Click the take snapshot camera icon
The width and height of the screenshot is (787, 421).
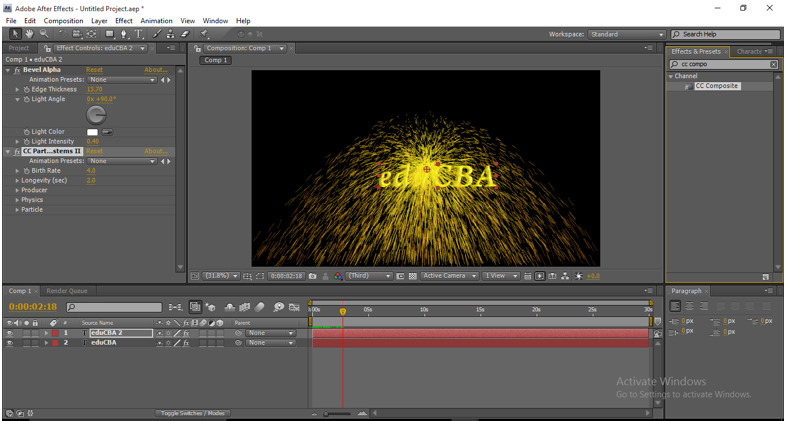pyautogui.click(x=313, y=276)
